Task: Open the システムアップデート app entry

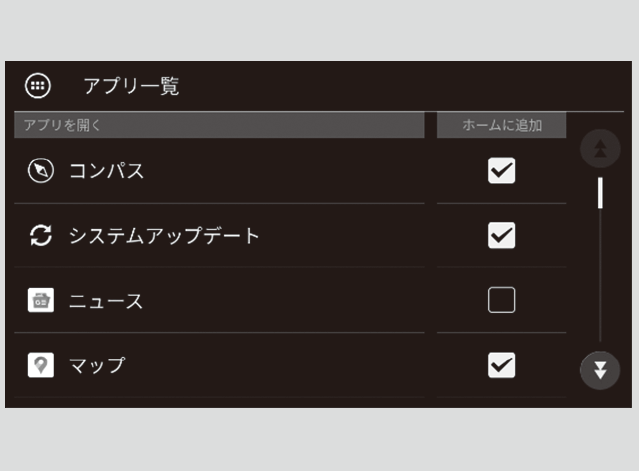Action: [219, 236]
